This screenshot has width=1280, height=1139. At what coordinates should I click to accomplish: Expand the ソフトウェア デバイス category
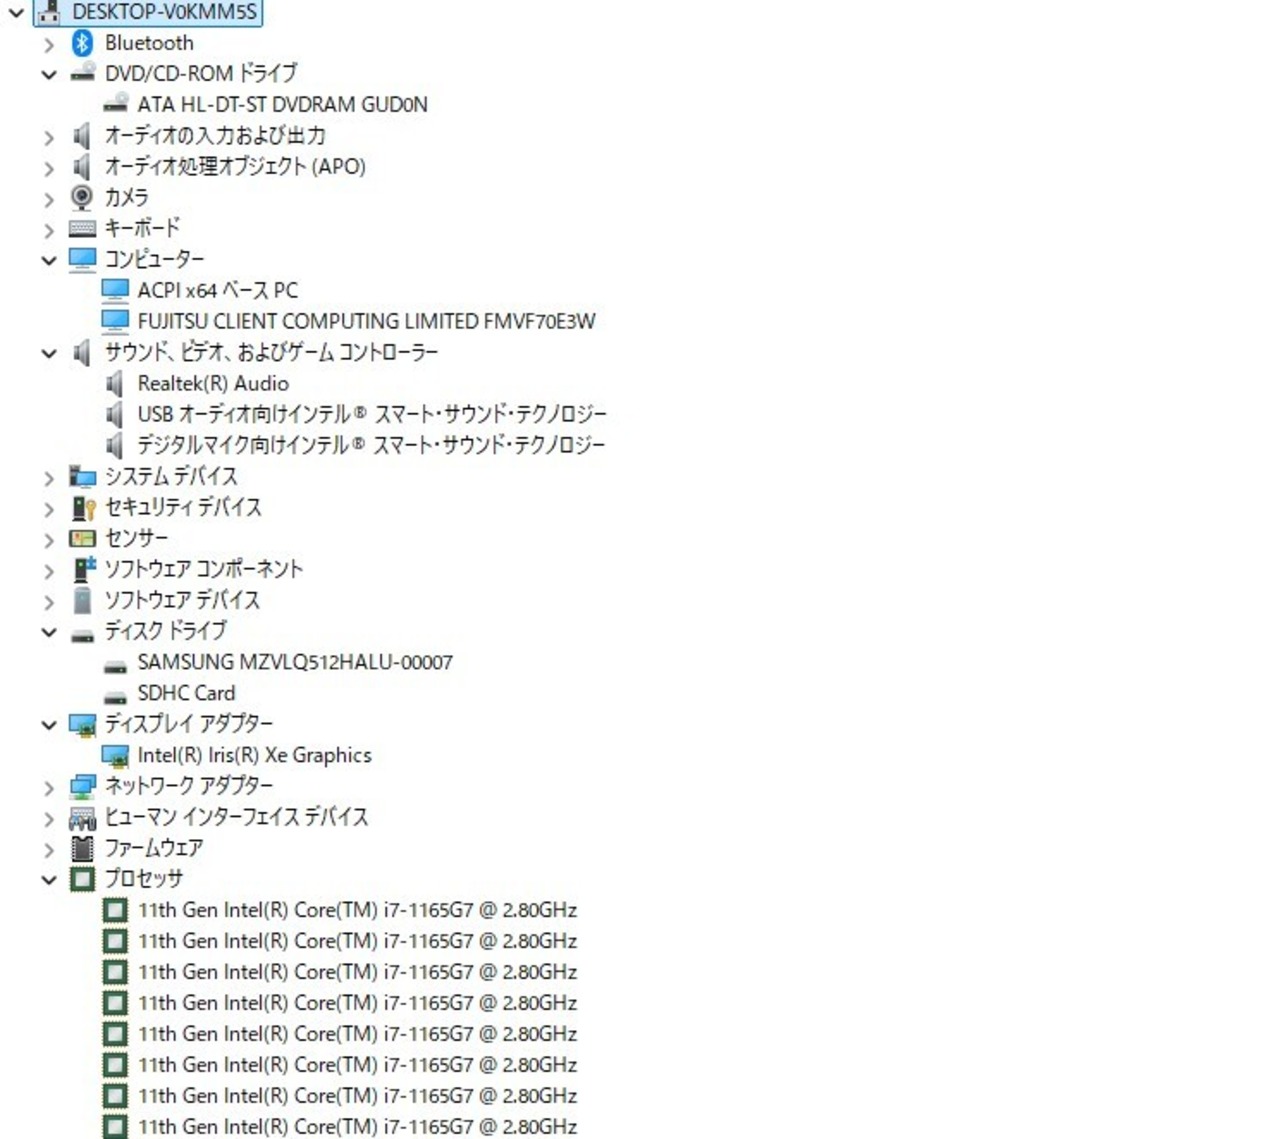point(49,602)
